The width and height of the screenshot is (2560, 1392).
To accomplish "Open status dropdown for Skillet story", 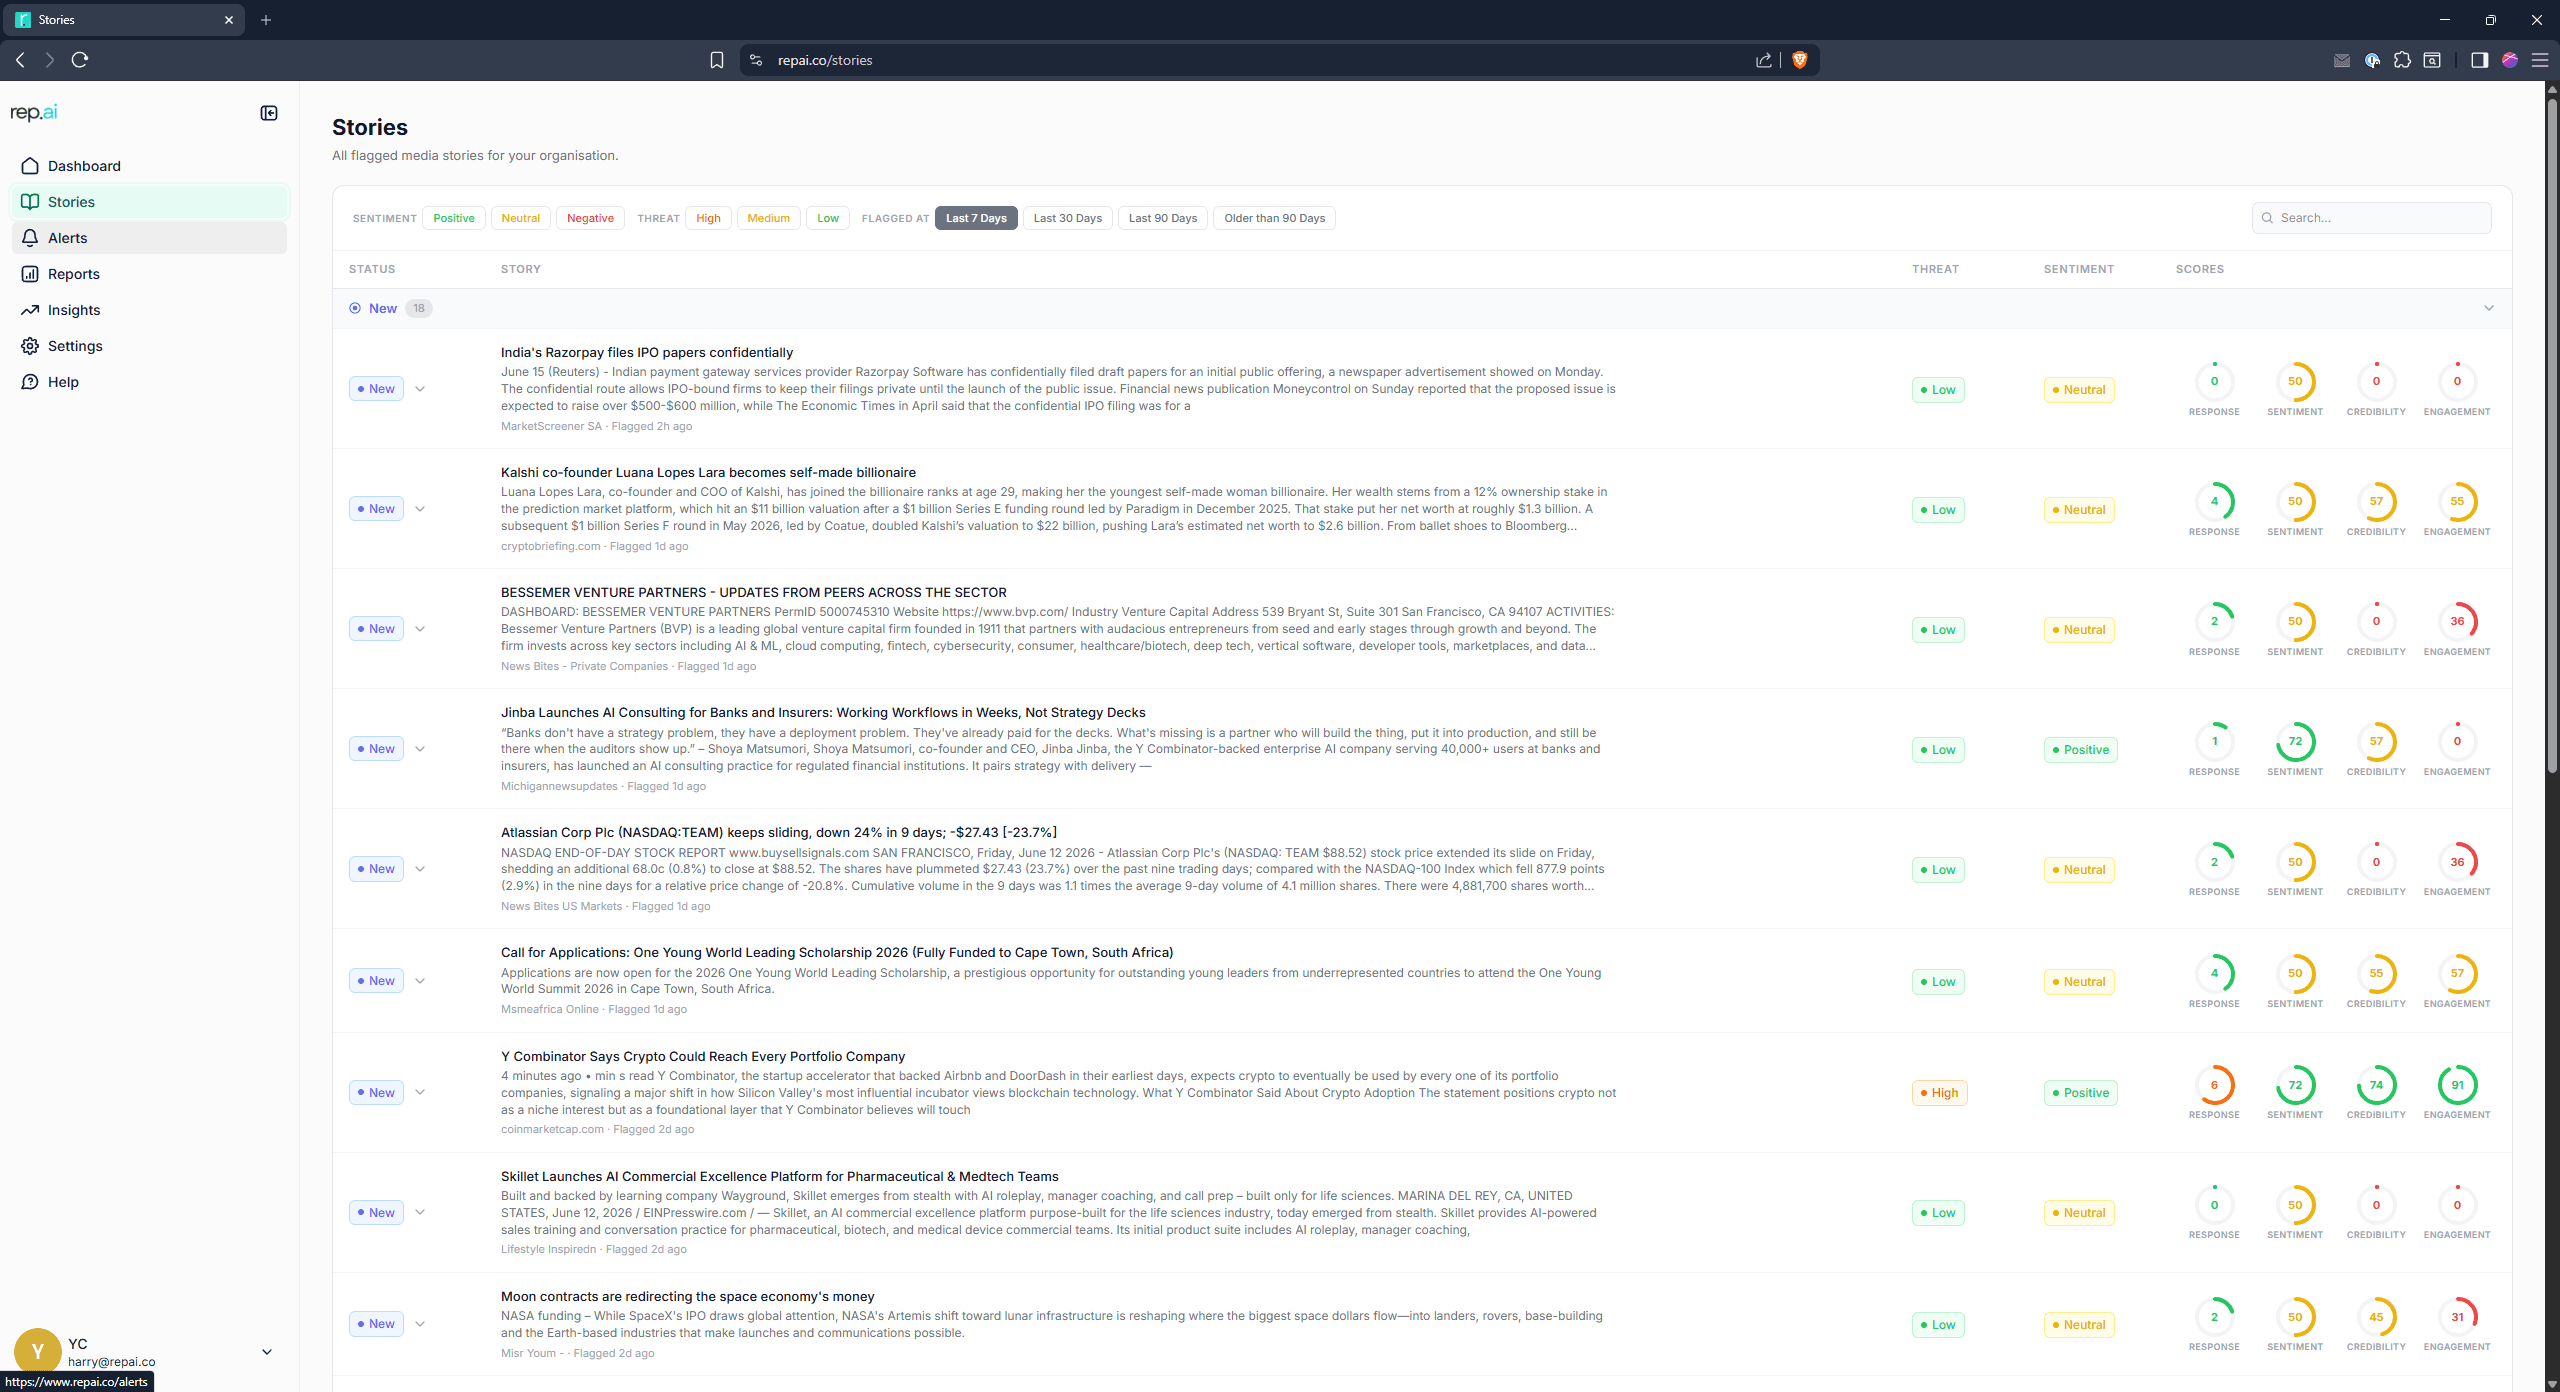I will [x=420, y=1213].
